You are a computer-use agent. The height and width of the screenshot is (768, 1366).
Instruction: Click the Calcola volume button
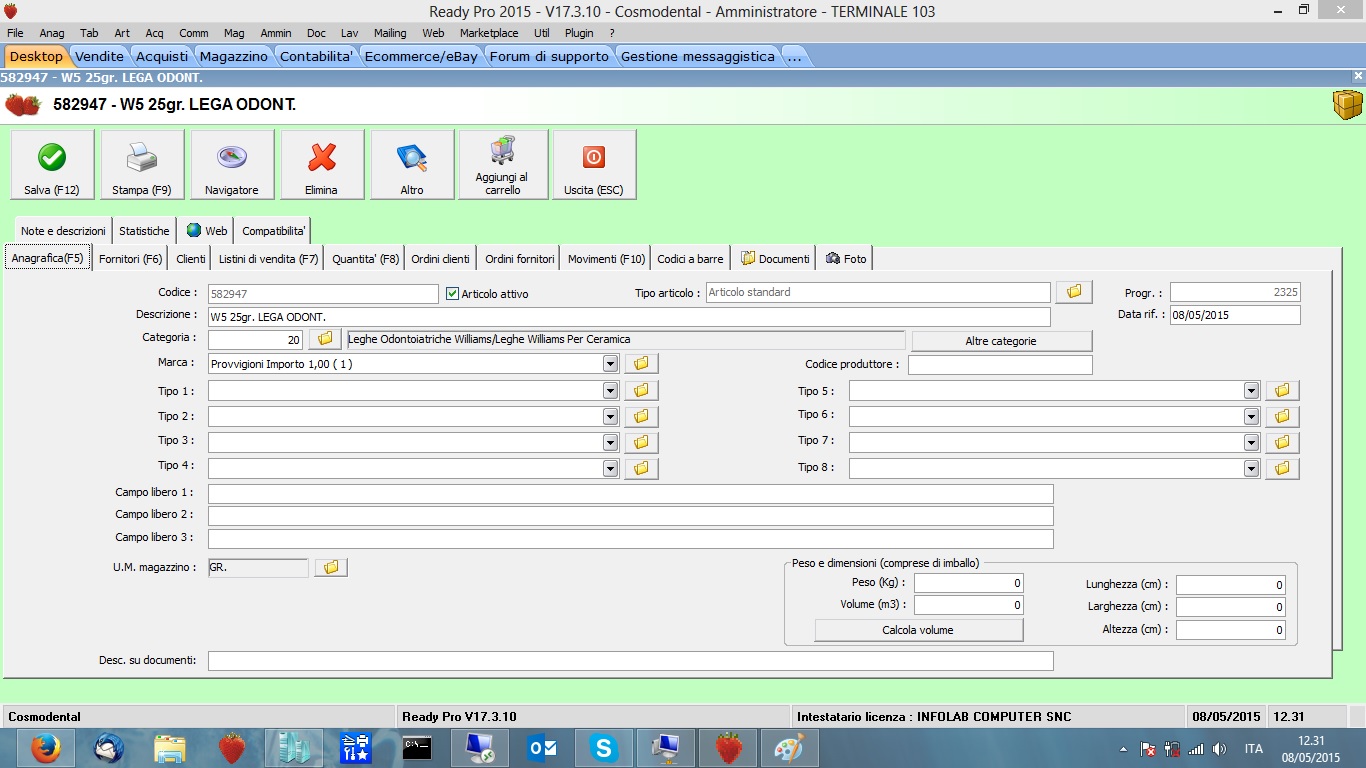[918, 630]
